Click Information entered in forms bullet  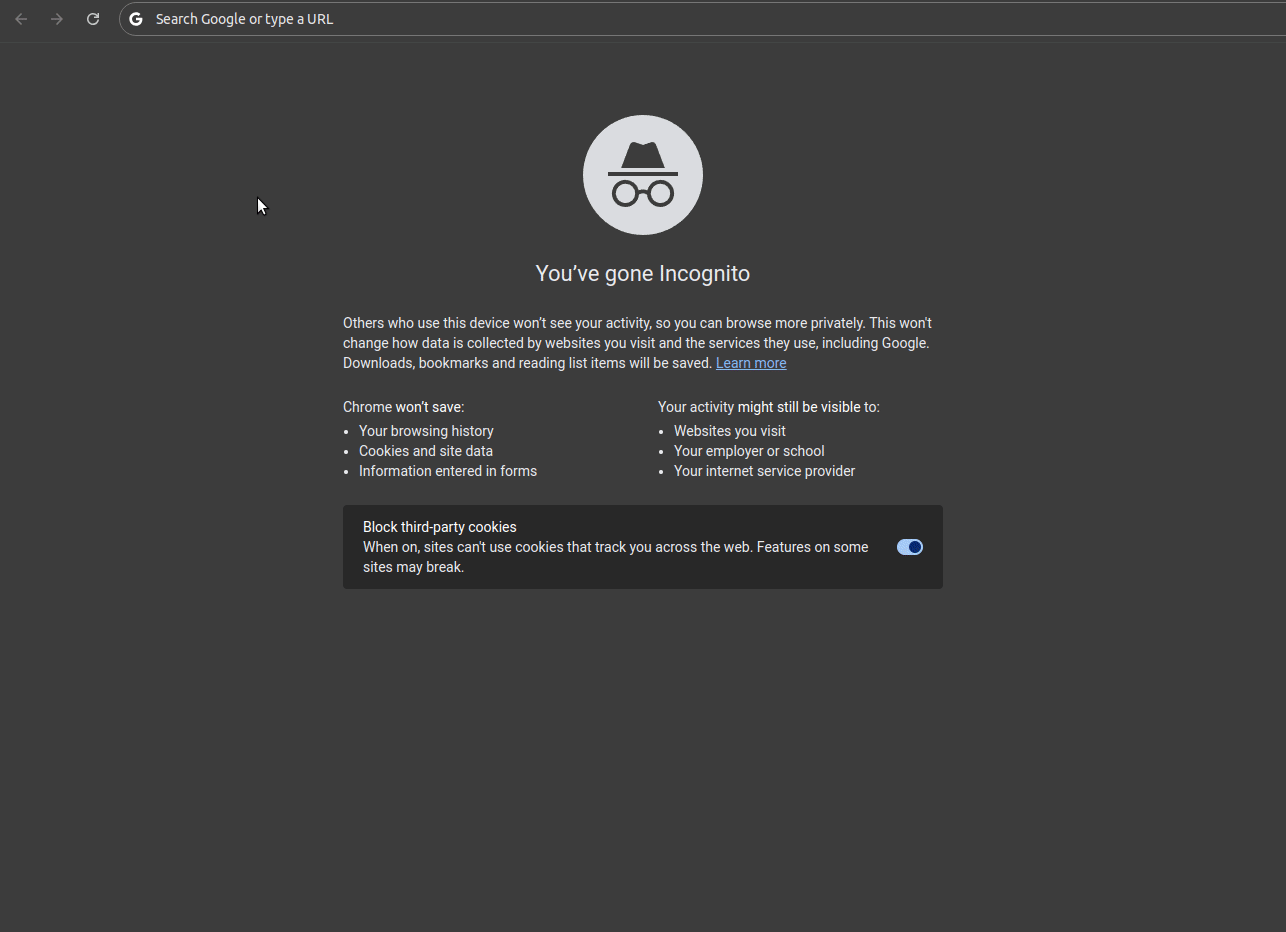[448, 471]
